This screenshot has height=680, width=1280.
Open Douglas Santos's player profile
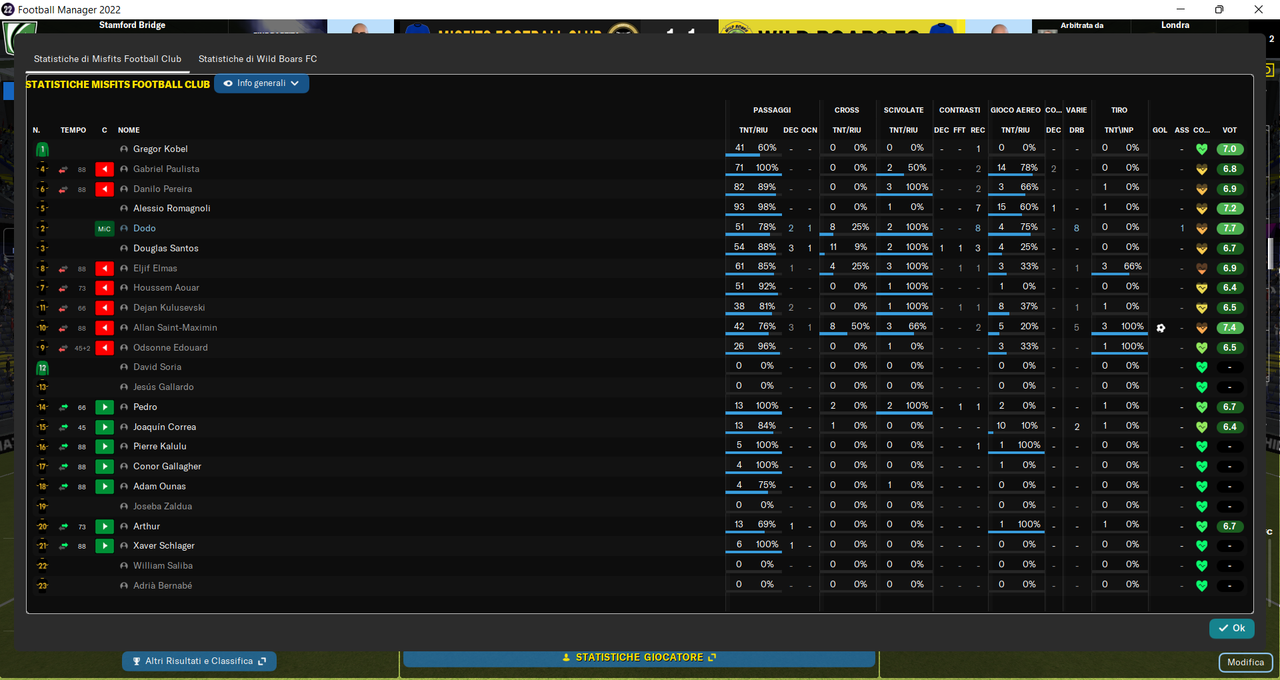tap(166, 248)
